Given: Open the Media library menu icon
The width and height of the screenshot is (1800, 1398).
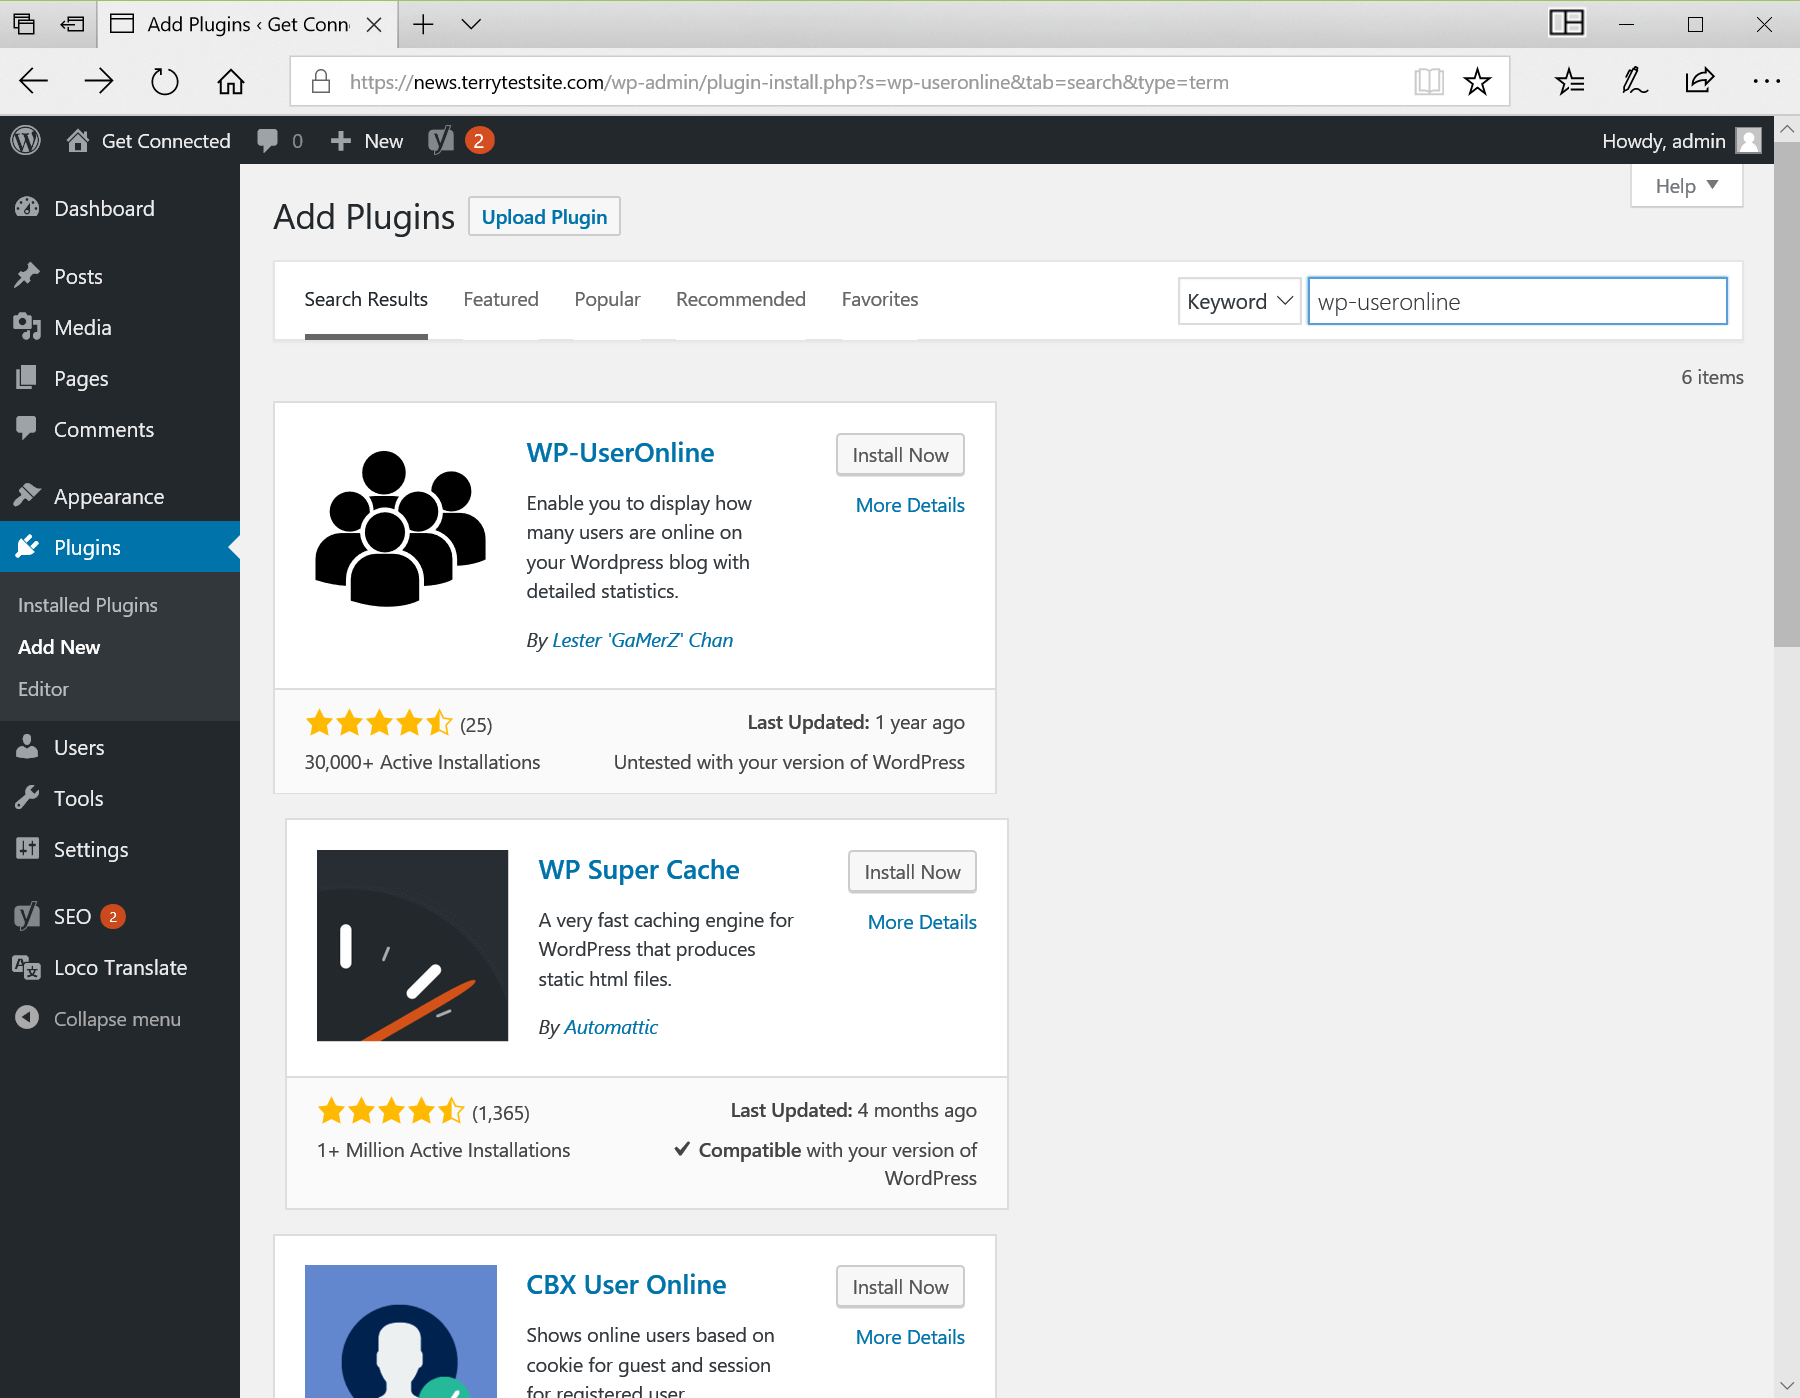Looking at the screenshot, I should pos(27,327).
